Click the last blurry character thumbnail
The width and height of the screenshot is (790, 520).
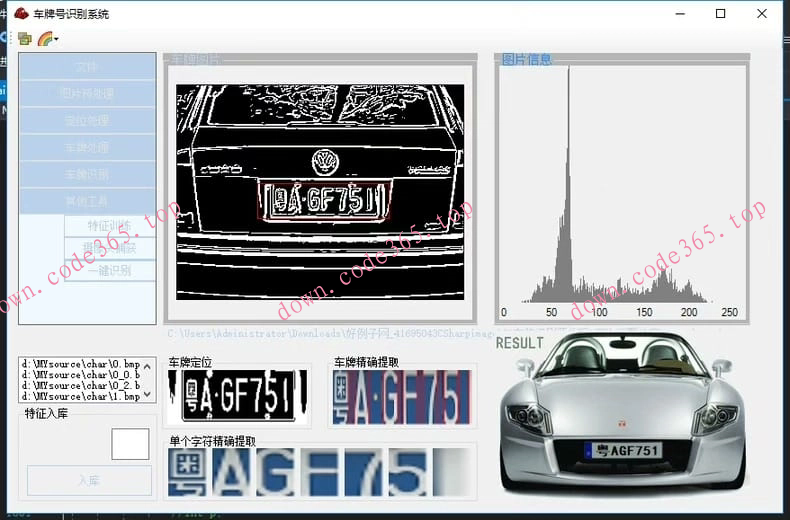(452, 473)
